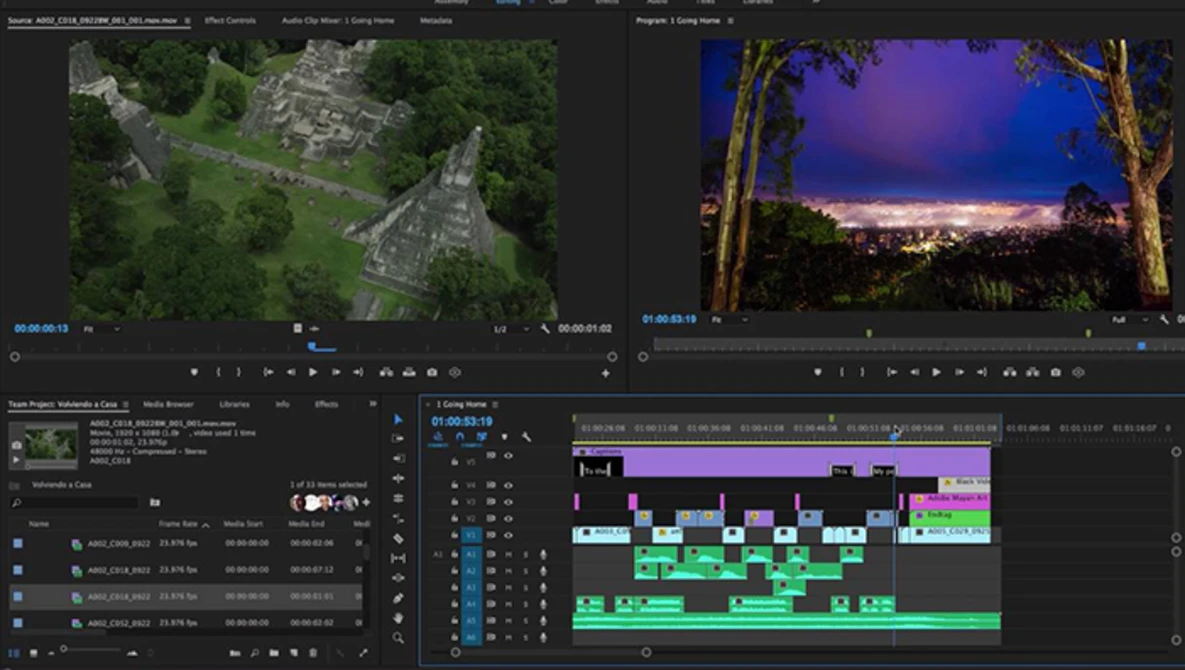
Task: Open Libraries tab
Action: pyautogui.click(x=234, y=405)
